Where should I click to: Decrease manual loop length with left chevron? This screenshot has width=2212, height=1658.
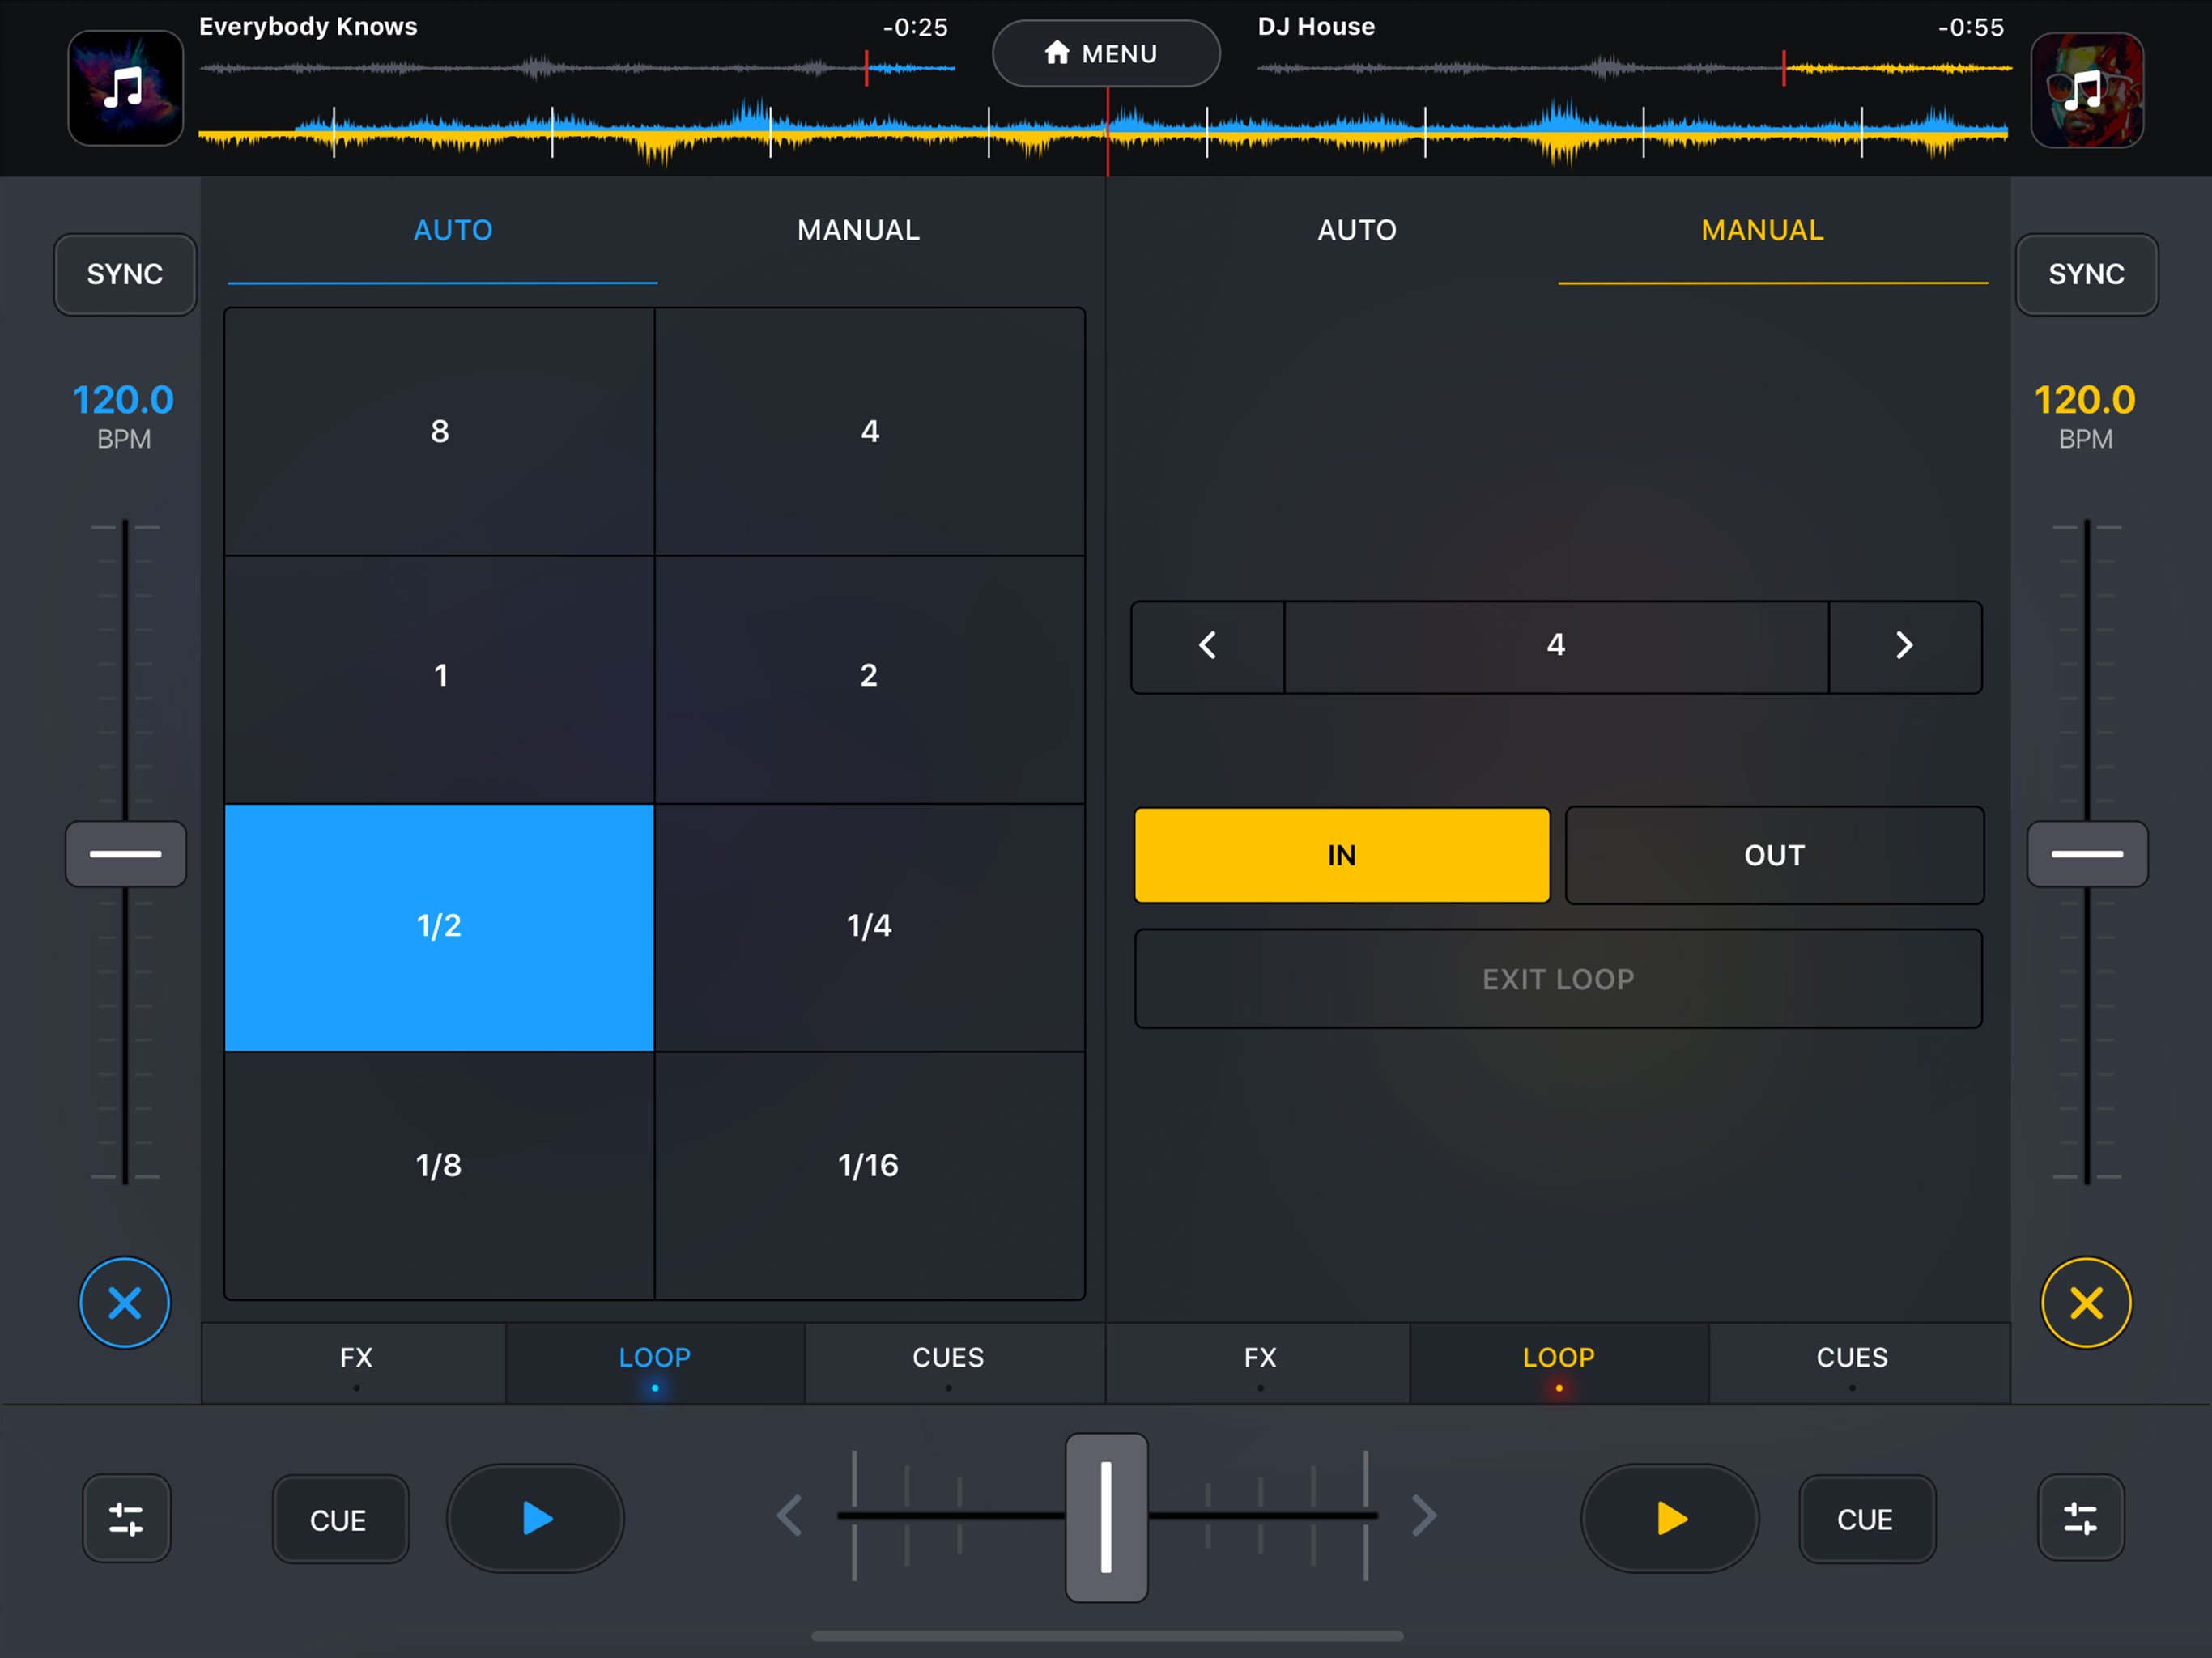[x=1208, y=646]
